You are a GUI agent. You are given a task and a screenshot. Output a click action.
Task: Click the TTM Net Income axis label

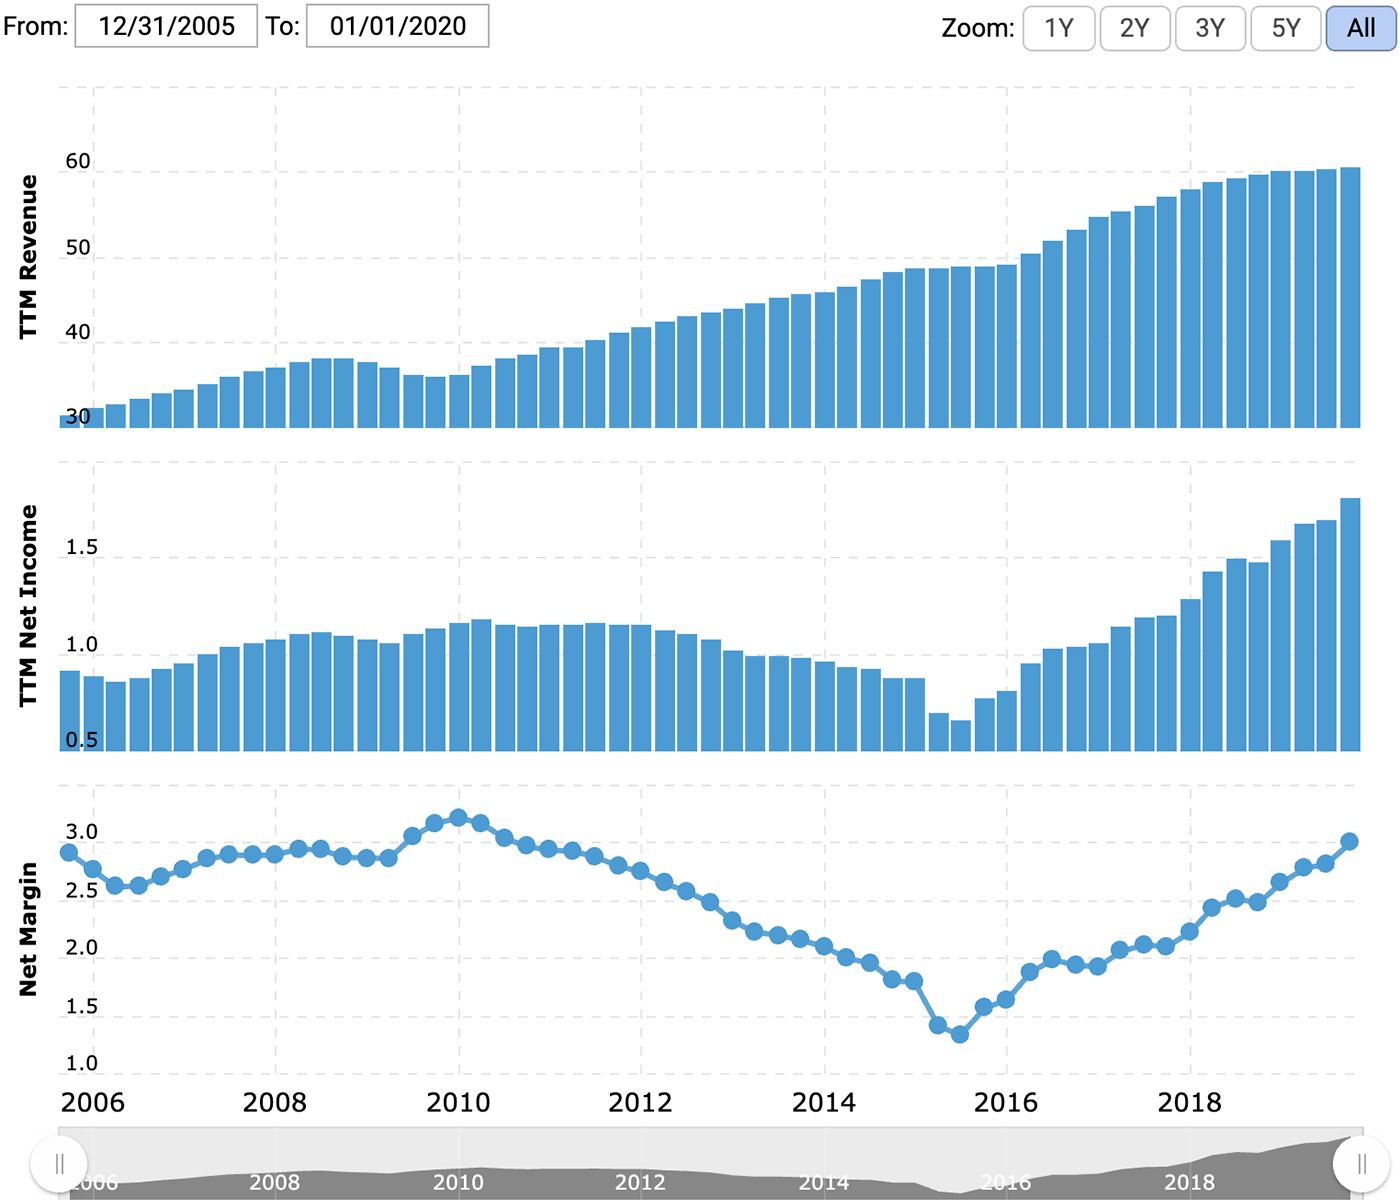tap(28, 606)
